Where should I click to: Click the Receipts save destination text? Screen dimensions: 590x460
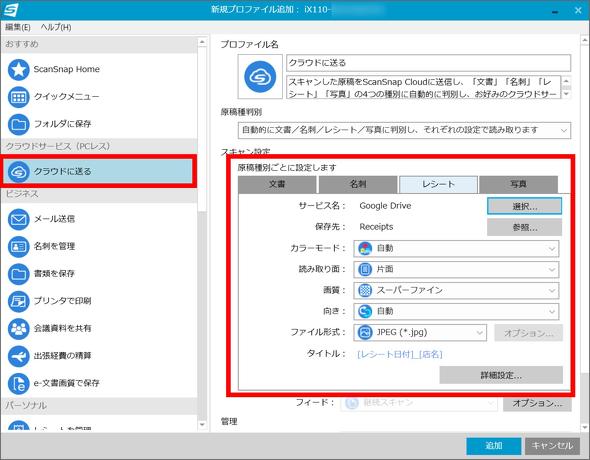pos(376,227)
